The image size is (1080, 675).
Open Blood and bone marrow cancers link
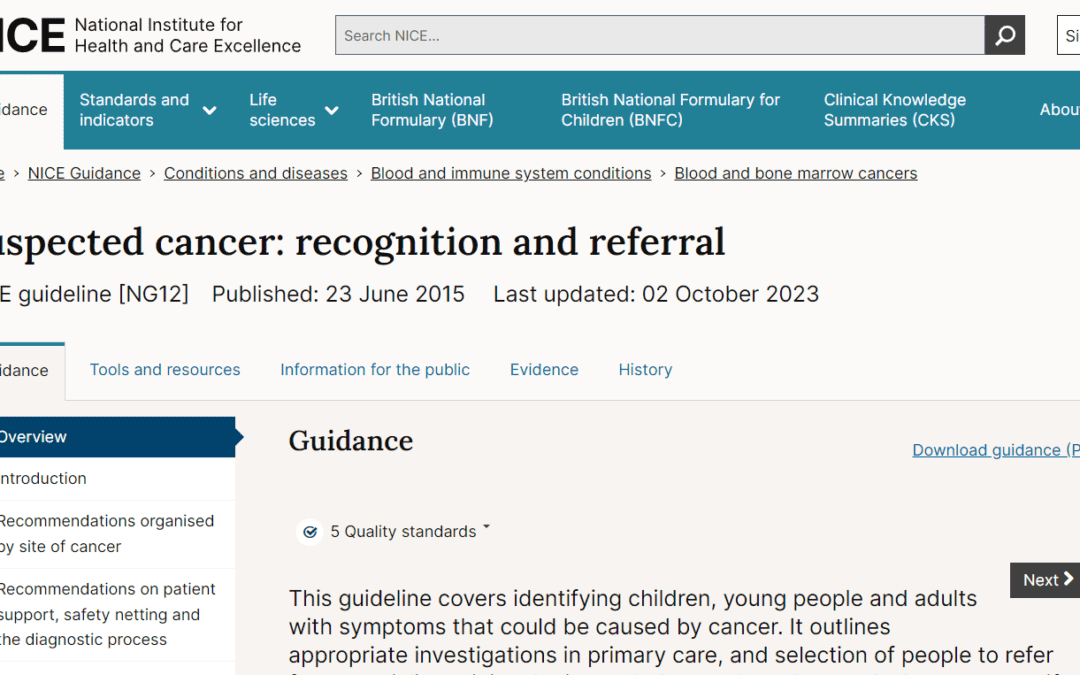coord(796,174)
